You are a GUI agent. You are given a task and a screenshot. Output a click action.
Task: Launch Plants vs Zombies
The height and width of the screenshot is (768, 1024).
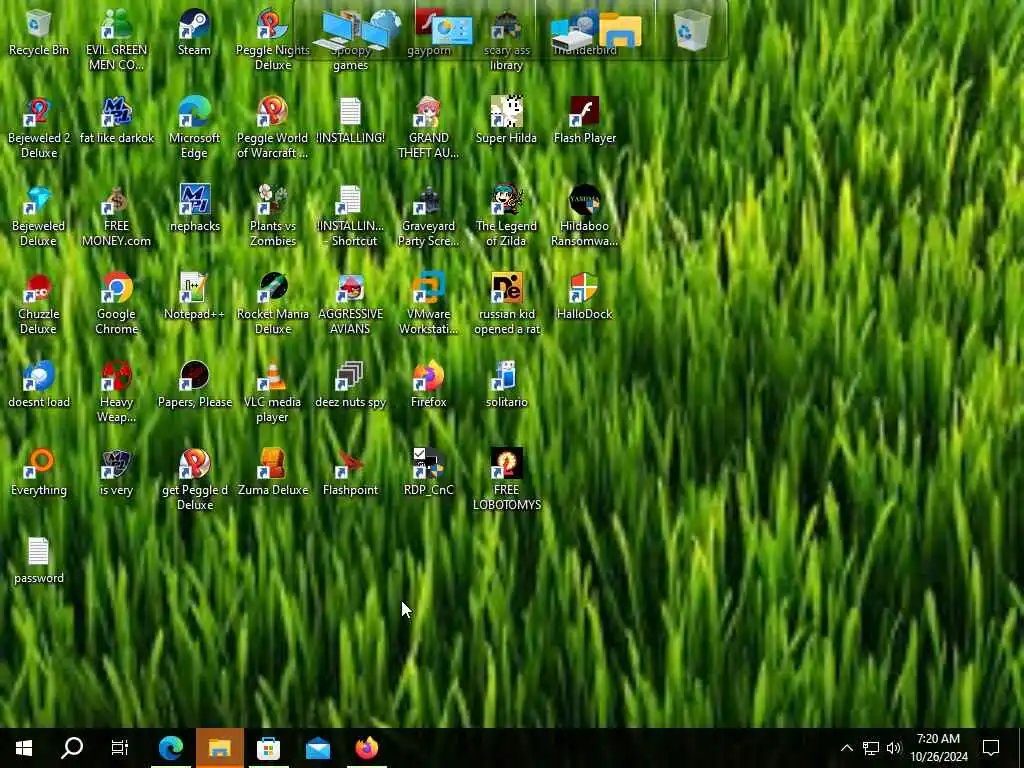click(x=272, y=216)
